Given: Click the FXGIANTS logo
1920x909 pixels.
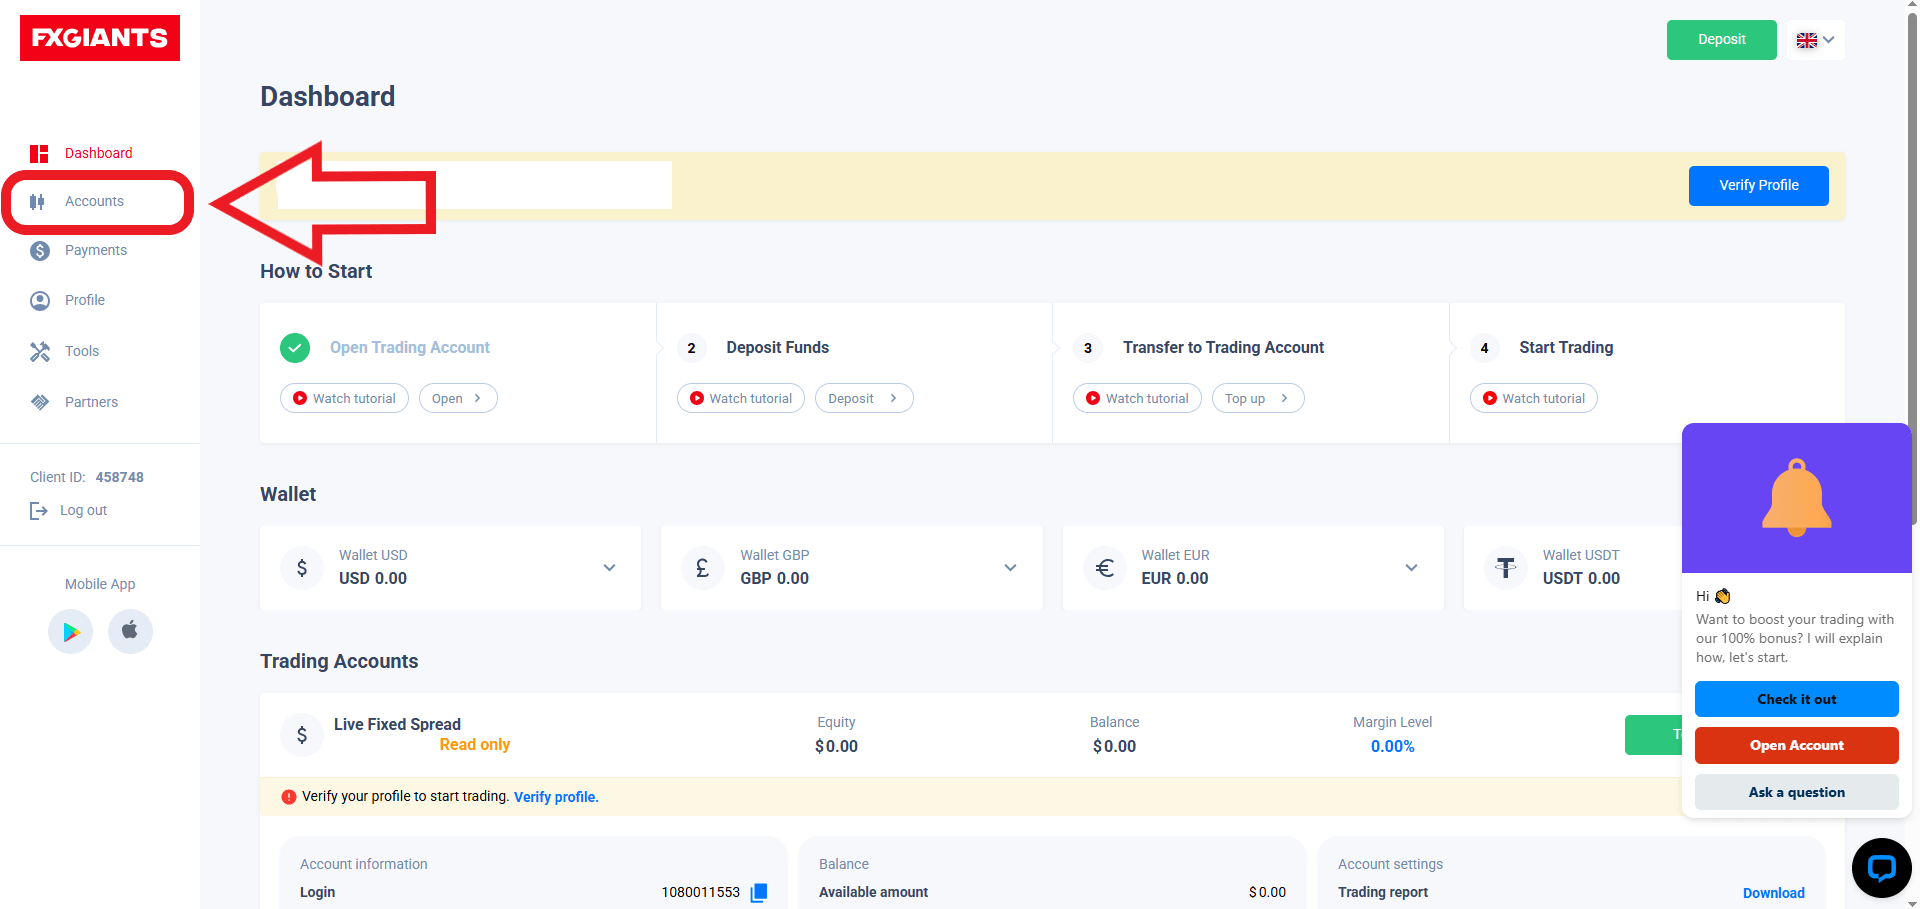Looking at the screenshot, I should click(100, 38).
